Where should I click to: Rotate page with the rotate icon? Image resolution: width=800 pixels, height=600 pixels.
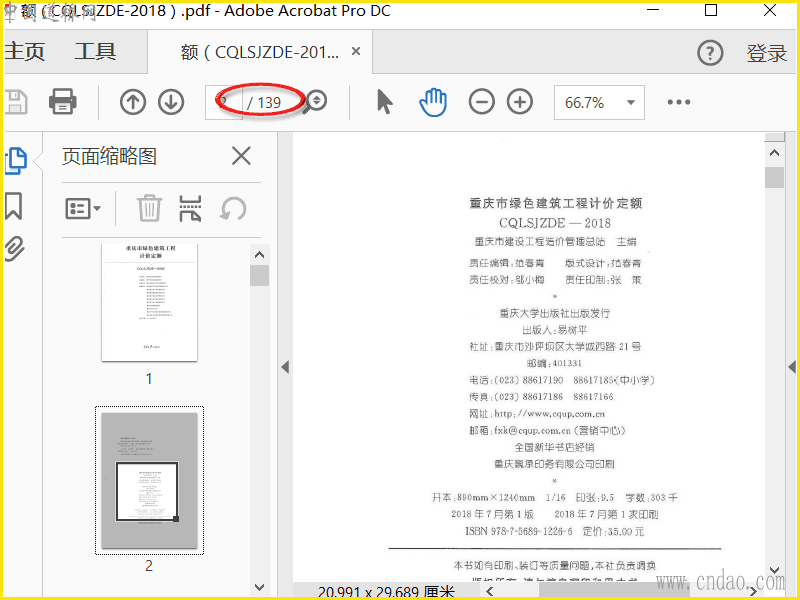coord(233,209)
